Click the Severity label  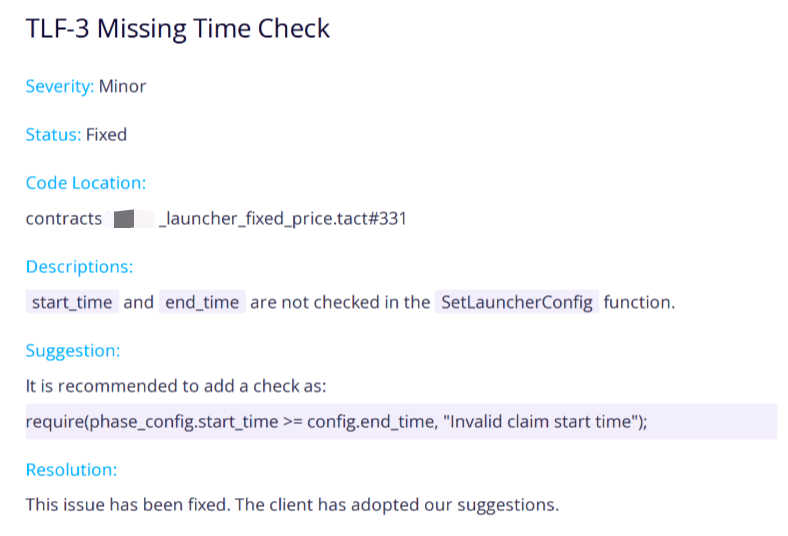coord(59,86)
